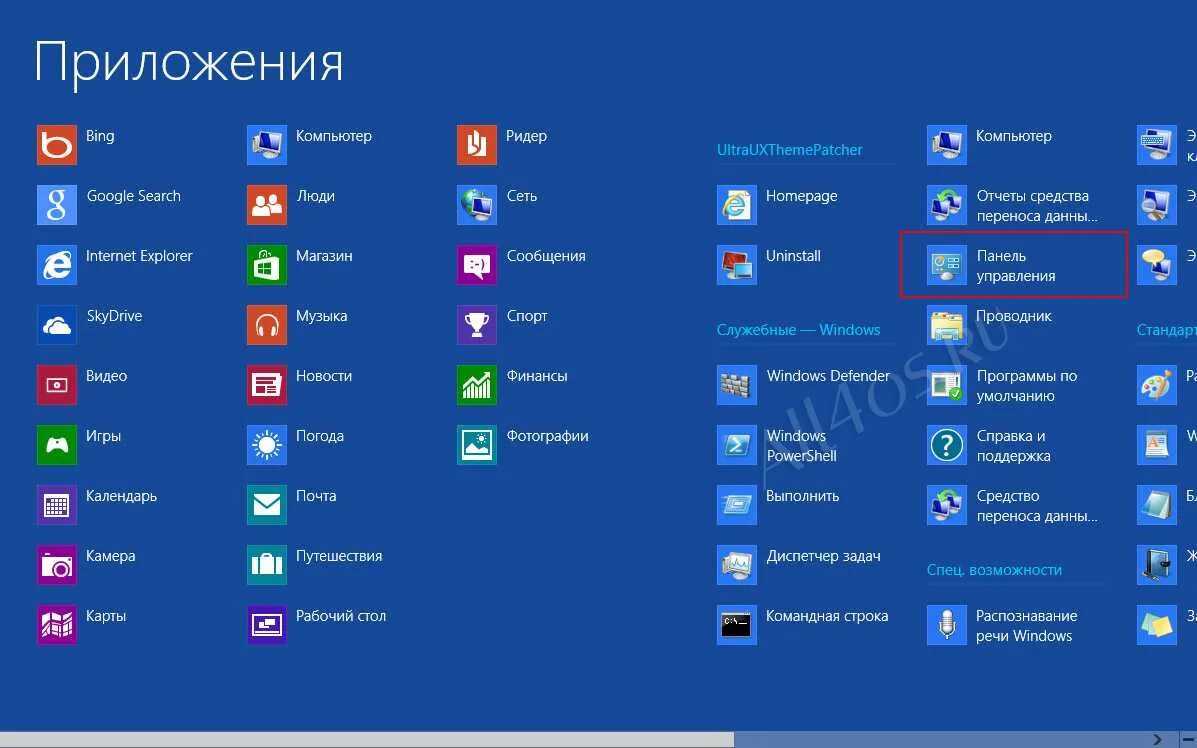Screen dimensions: 1197x748
Task: Open the Windows Defender icon
Action: pyautogui.click(x=737, y=385)
